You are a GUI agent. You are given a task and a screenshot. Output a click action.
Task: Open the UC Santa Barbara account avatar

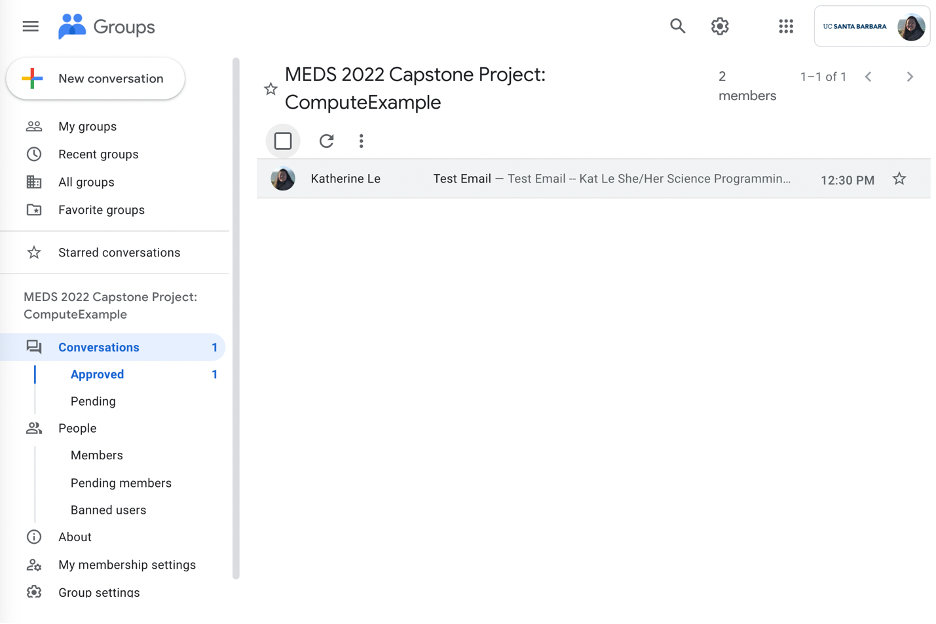pyautogui.click(x=911, y=27)
